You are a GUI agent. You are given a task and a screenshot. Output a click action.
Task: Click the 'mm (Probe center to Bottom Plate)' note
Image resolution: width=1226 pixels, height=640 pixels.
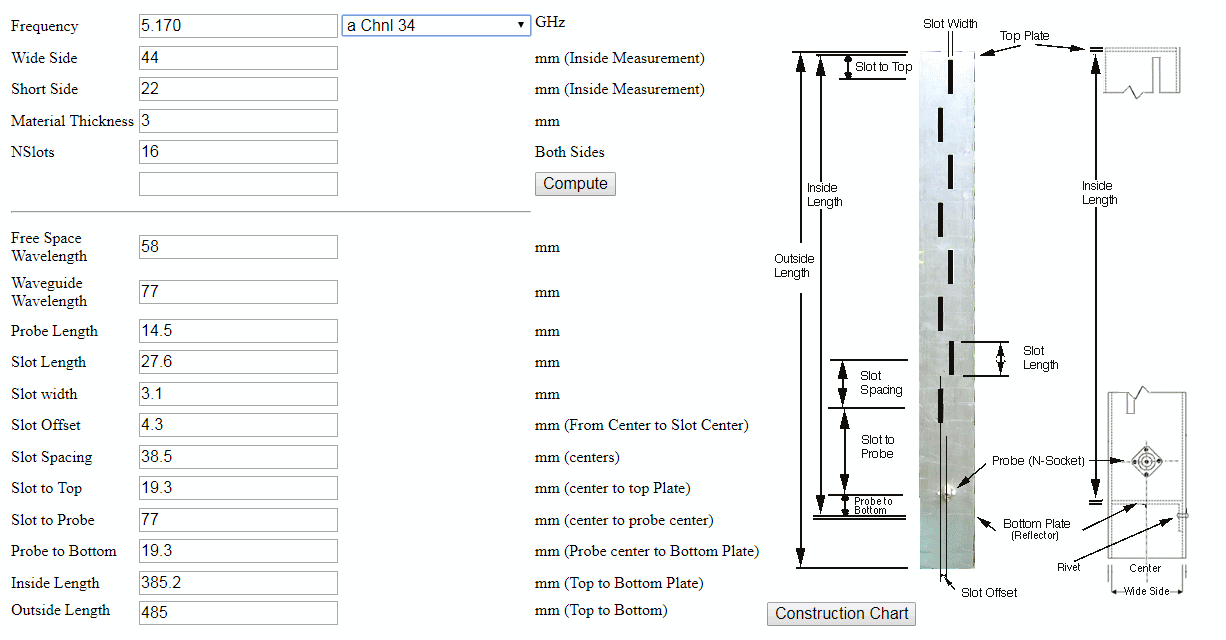pyautogui.click(x=647, y=551)
